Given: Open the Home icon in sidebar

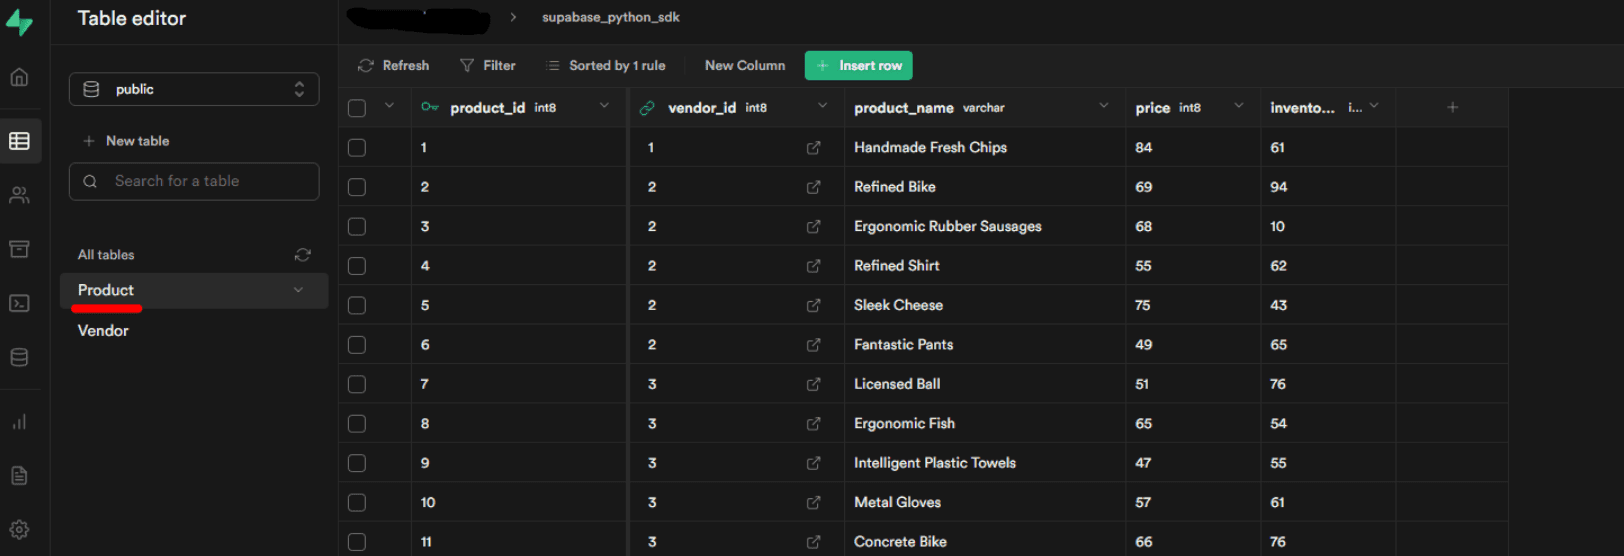Looking at the screenshot, I should tap(19, 77).
